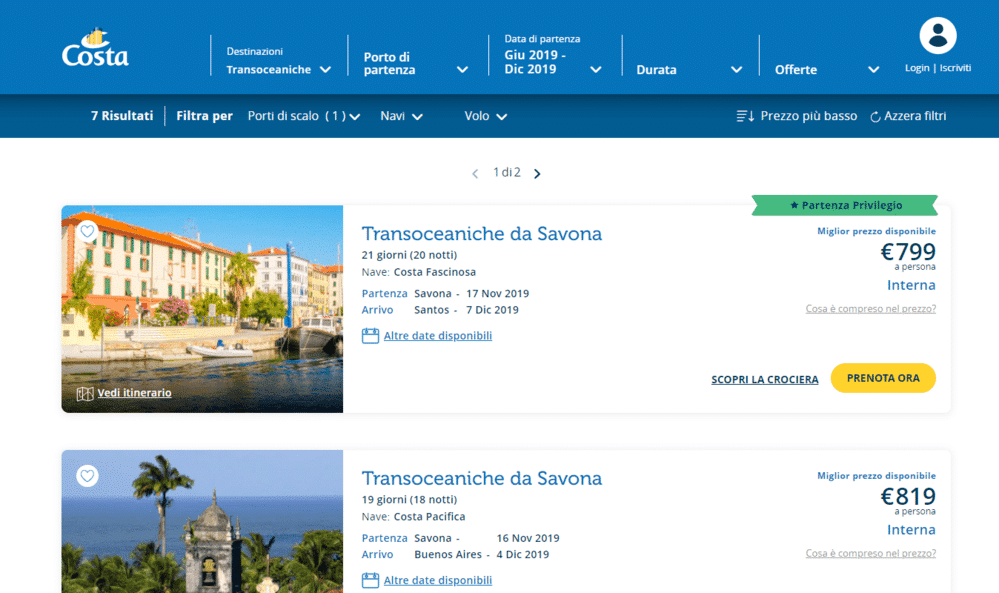Open the 19 giorni Transoceaniche da Savona title

[x=482, y=478]
